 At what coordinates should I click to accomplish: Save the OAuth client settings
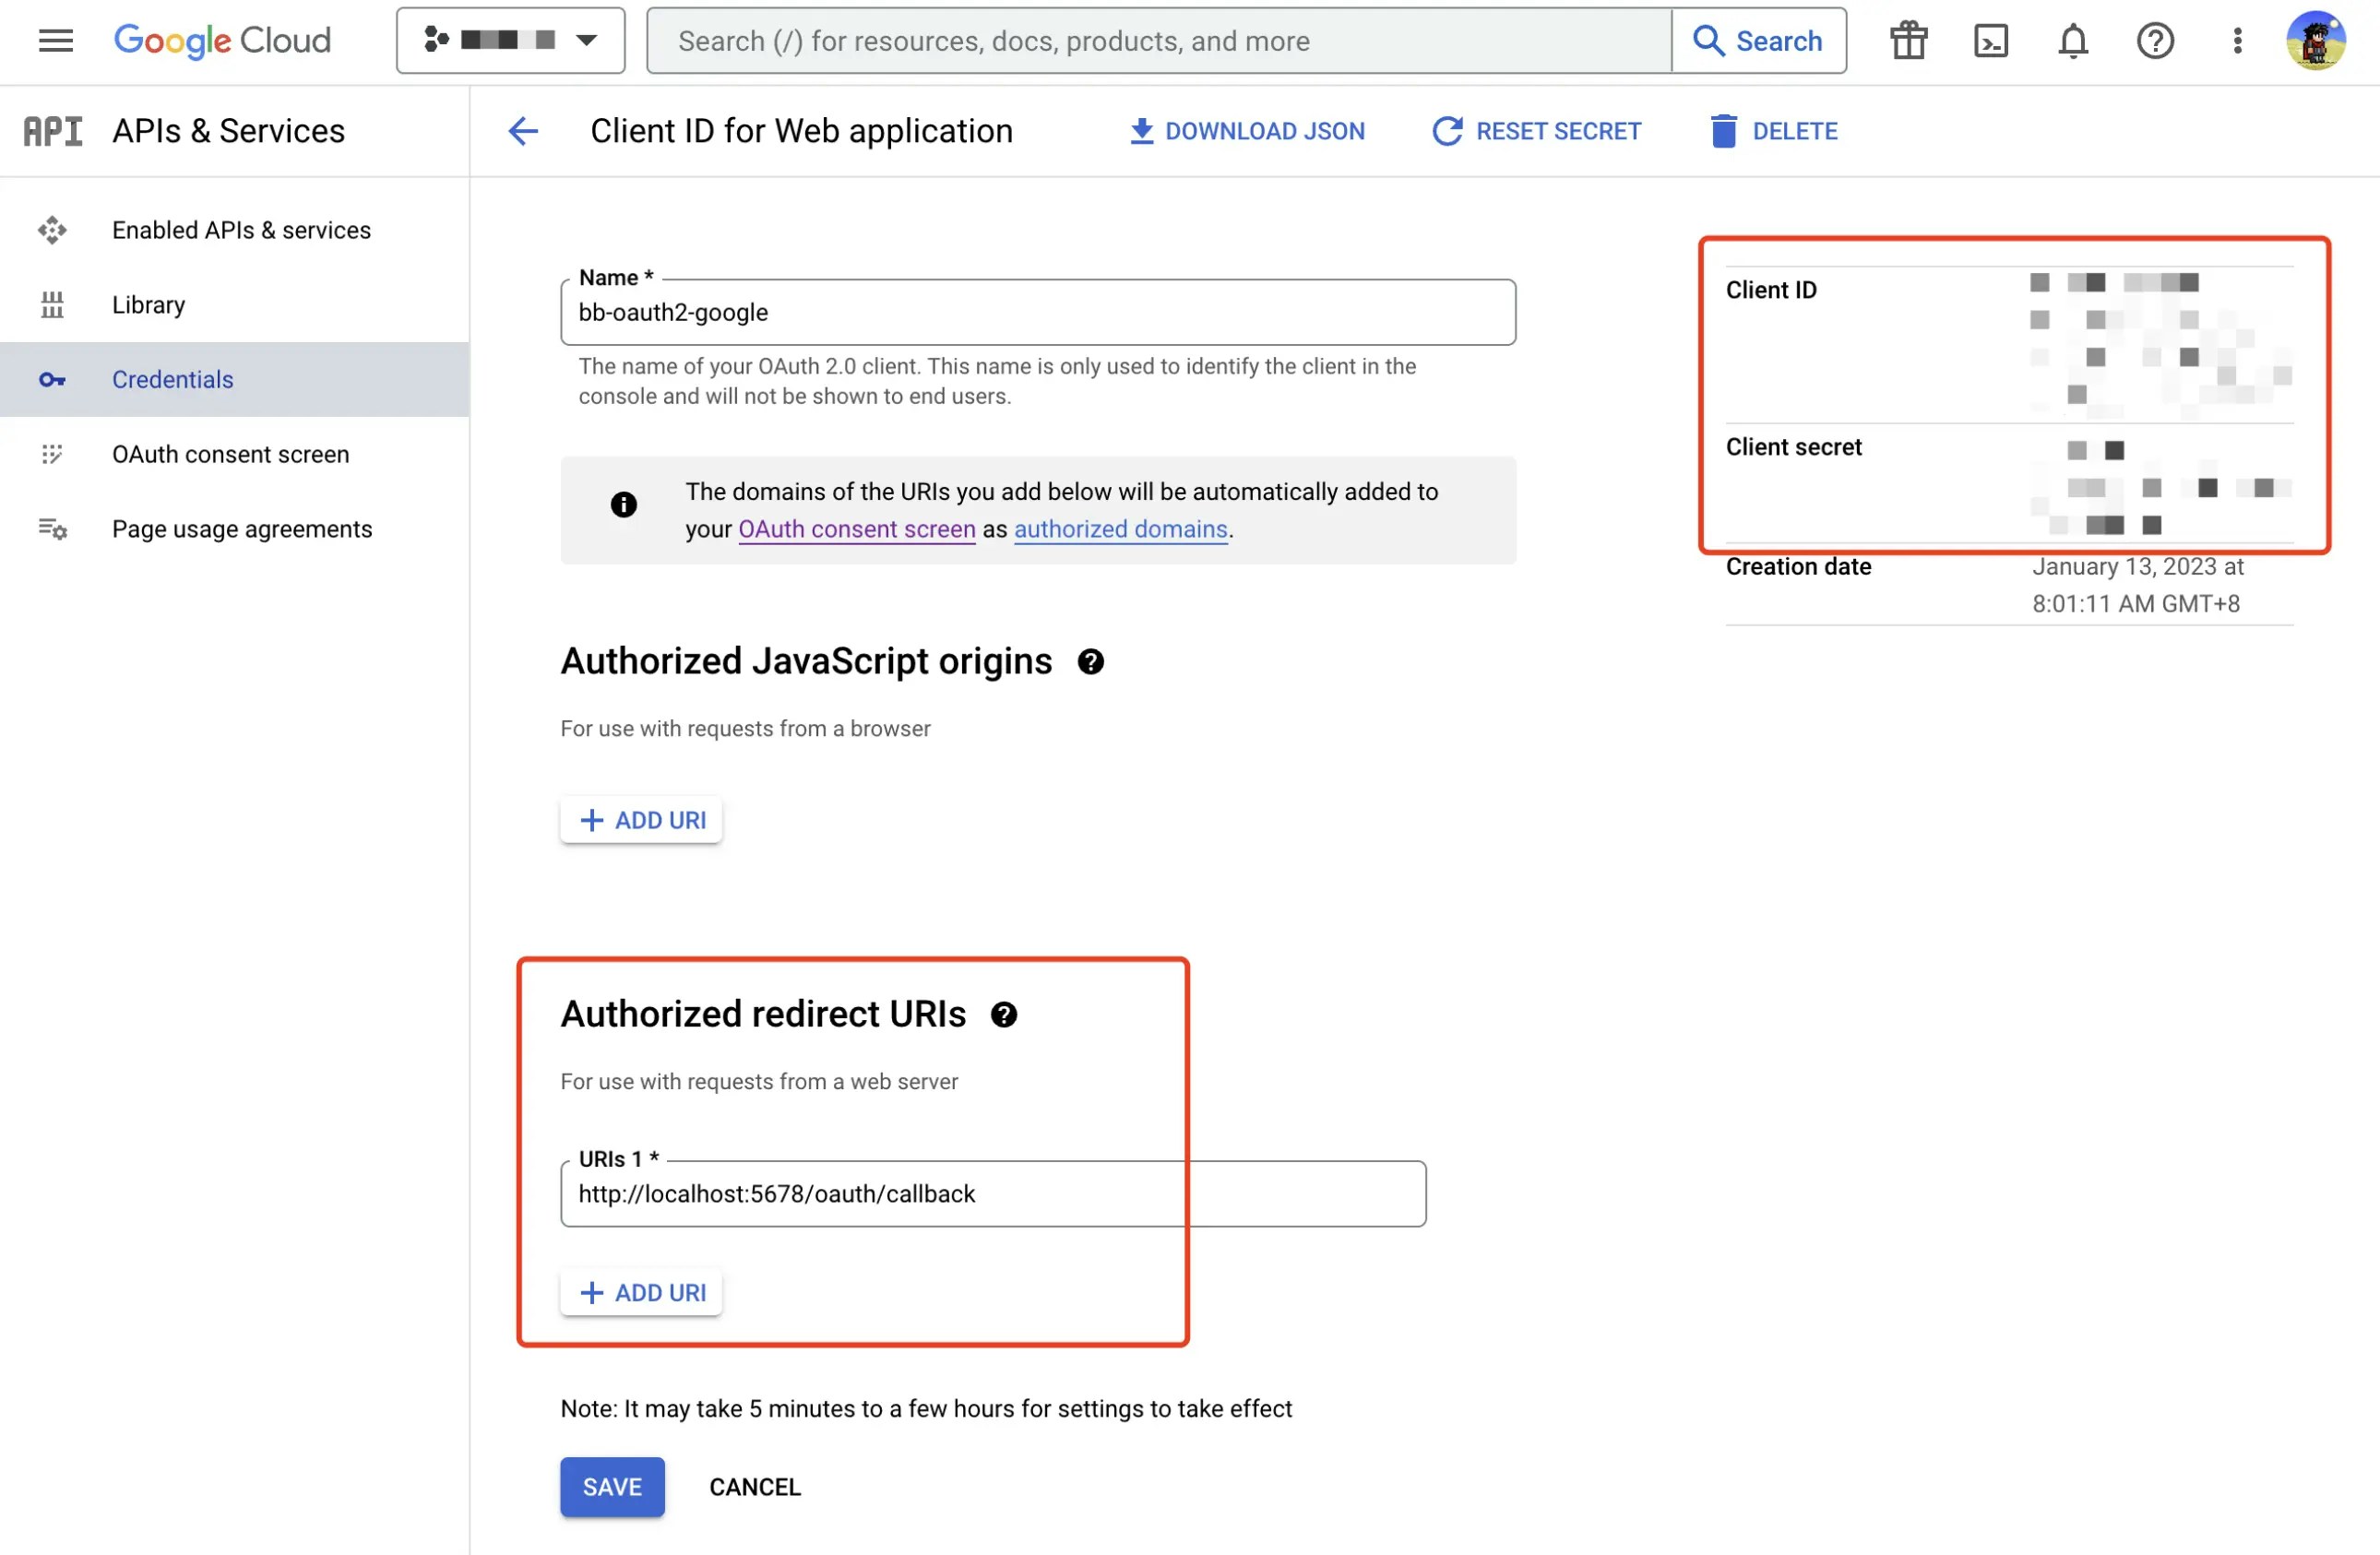tap(611, 1487)
